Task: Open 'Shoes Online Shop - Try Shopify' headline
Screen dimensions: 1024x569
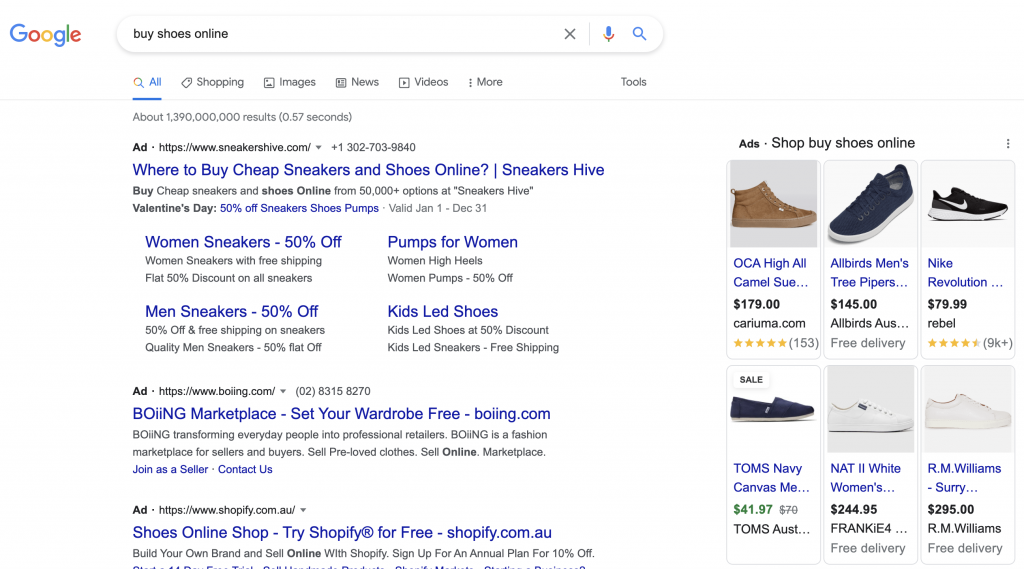Action: (342, 533)
